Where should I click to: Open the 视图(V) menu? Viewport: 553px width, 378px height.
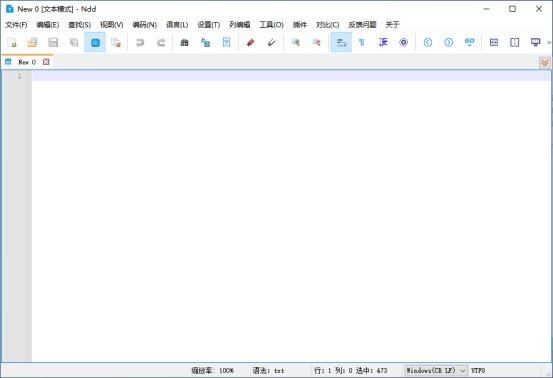(x=111, y=25)
